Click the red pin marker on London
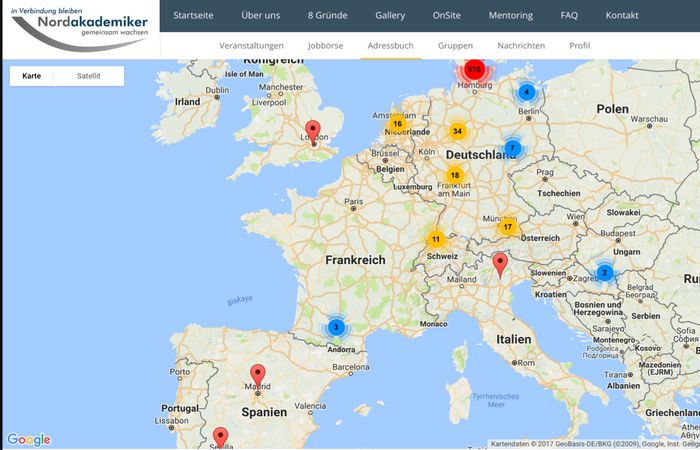Screen dimensions: 700x450 pyautogui.click(x=313, y=133)
